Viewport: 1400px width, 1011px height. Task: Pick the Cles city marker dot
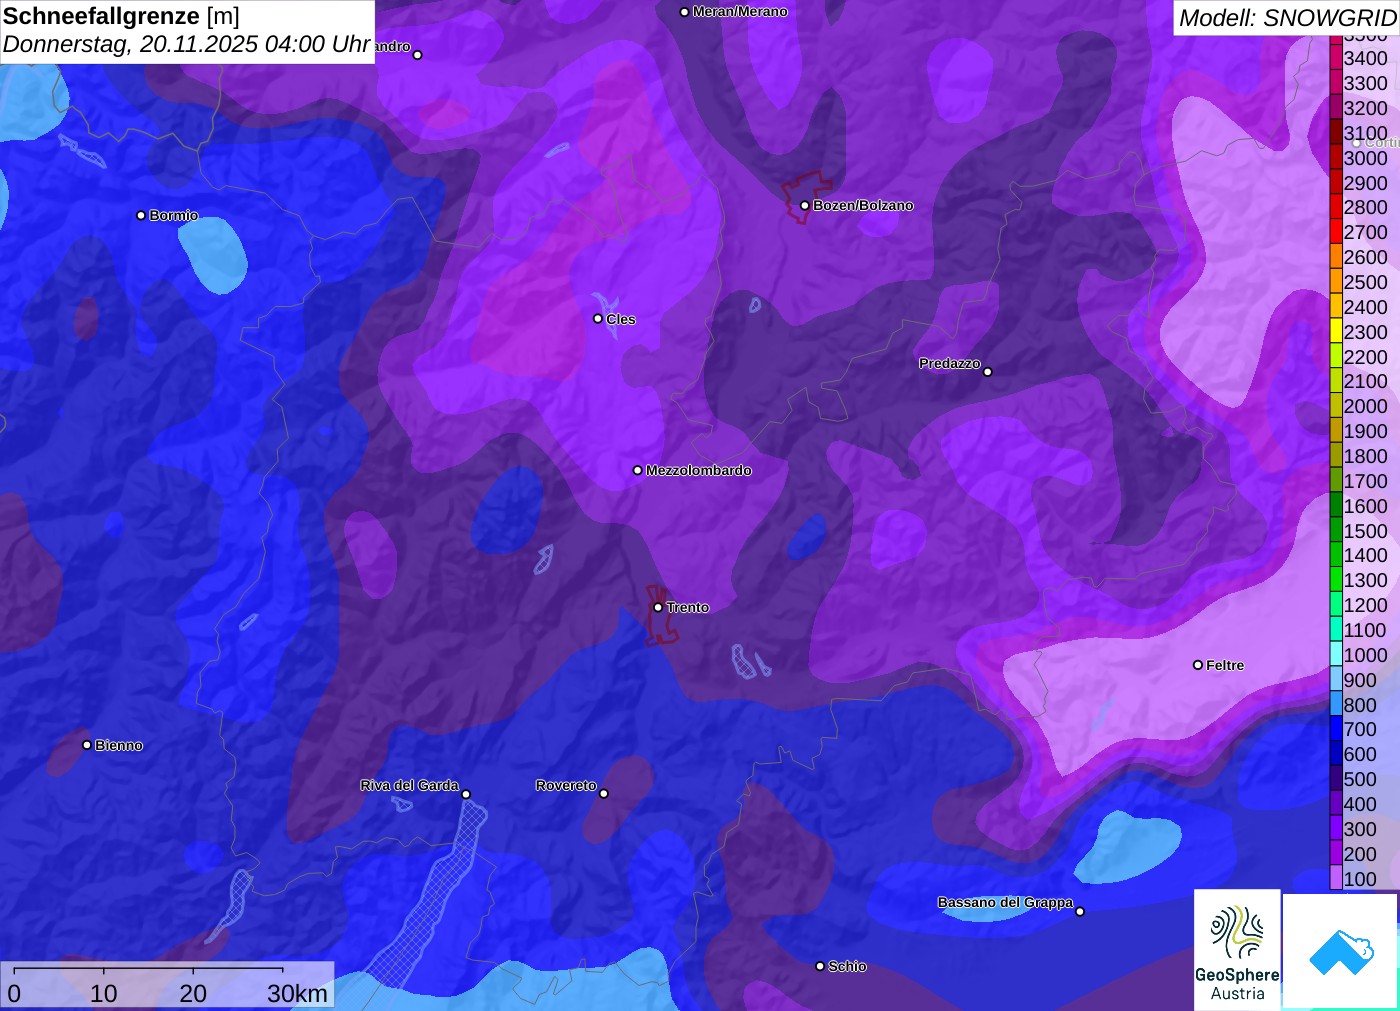tap(598, 319)
